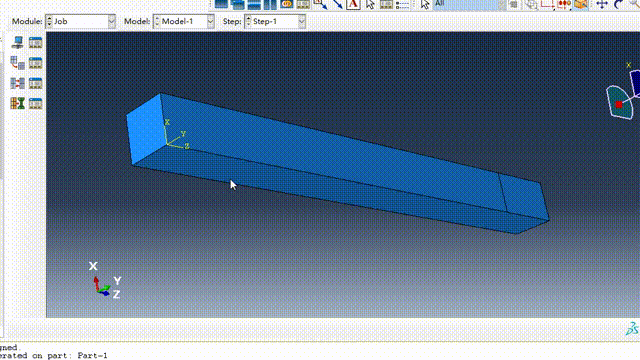
Task: Click the orange view cut box icon
Action: [x=580, y=4]
